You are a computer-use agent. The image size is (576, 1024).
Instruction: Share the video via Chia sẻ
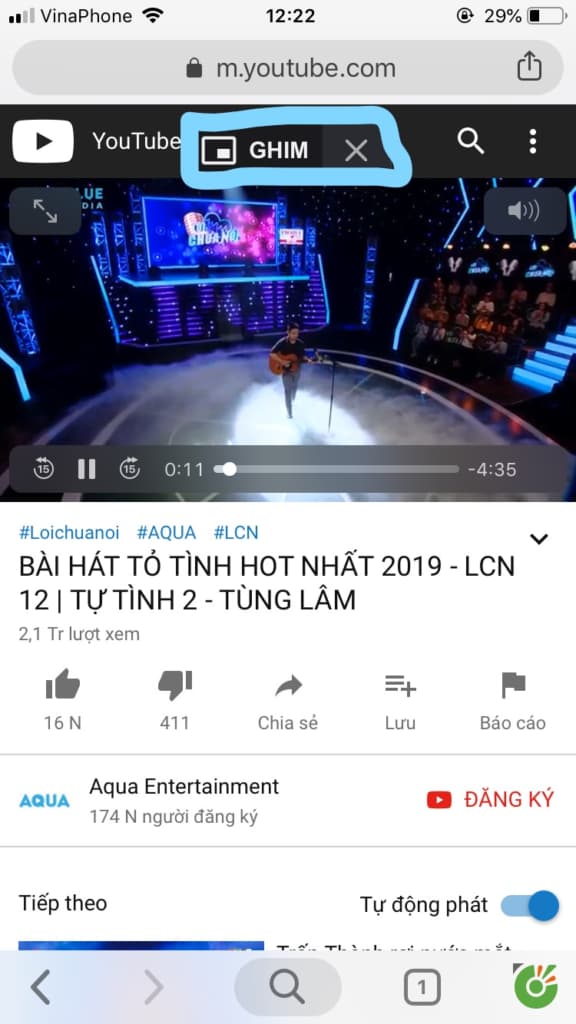pos(288,699)
